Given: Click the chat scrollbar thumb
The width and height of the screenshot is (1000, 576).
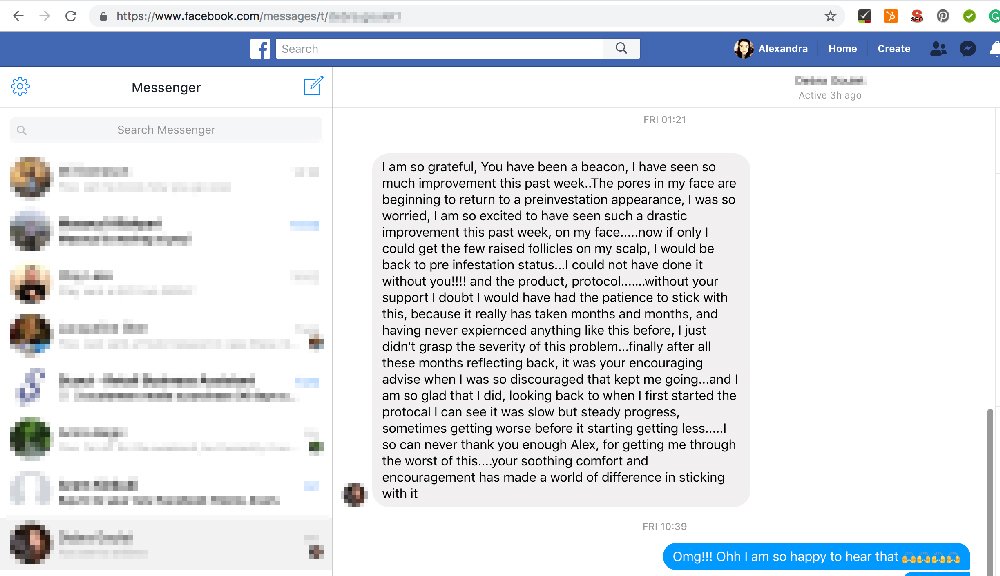Looking at the screenshot, I should pos(990,491).
